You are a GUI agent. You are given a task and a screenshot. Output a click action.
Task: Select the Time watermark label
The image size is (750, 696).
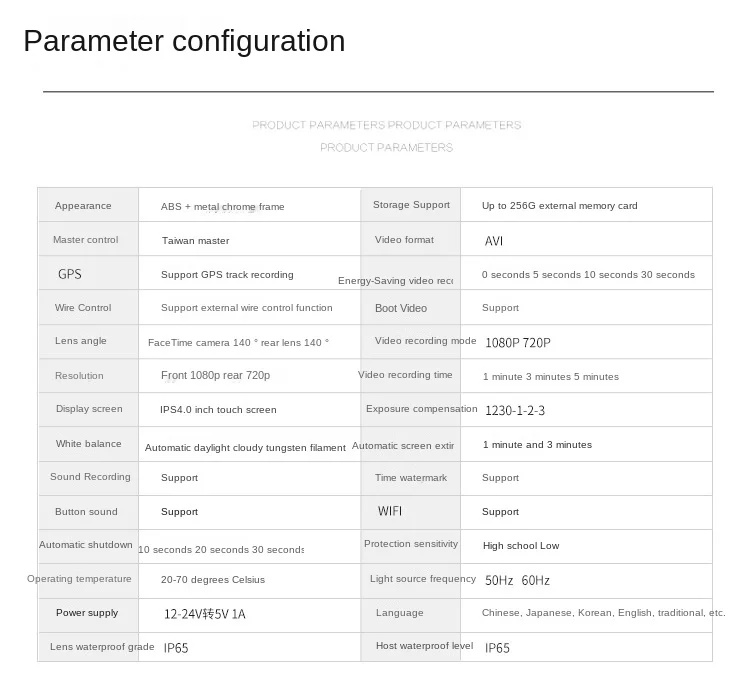point(411,477)
